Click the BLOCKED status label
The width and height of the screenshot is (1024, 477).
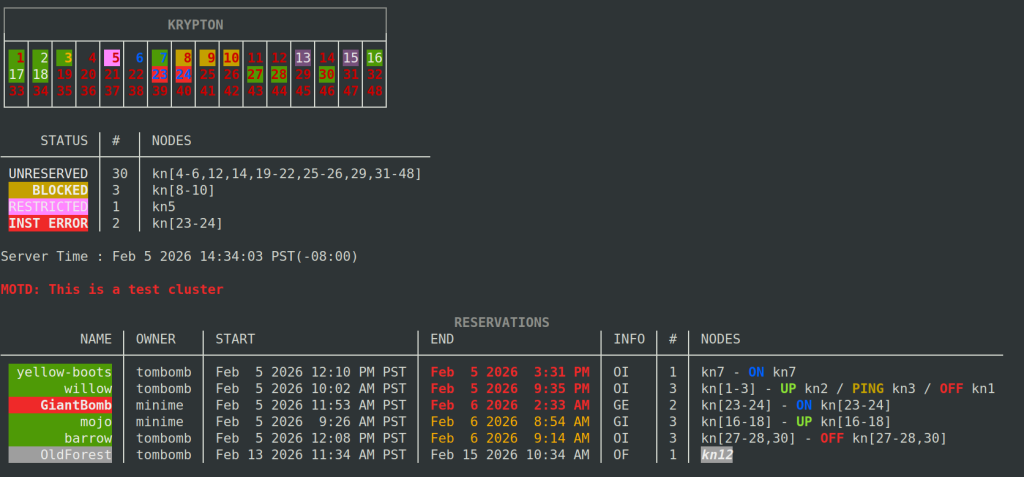49,190
